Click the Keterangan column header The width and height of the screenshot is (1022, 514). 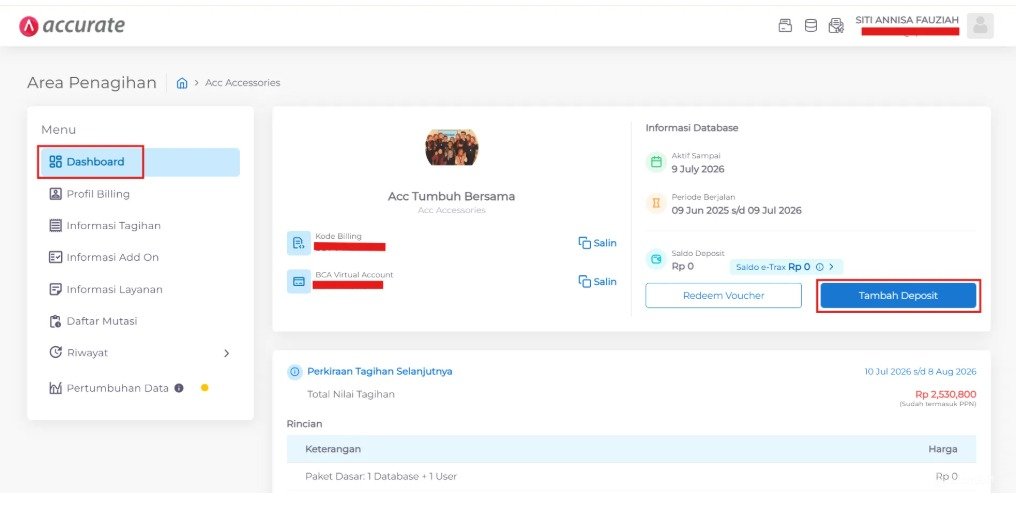click(332, 449)
